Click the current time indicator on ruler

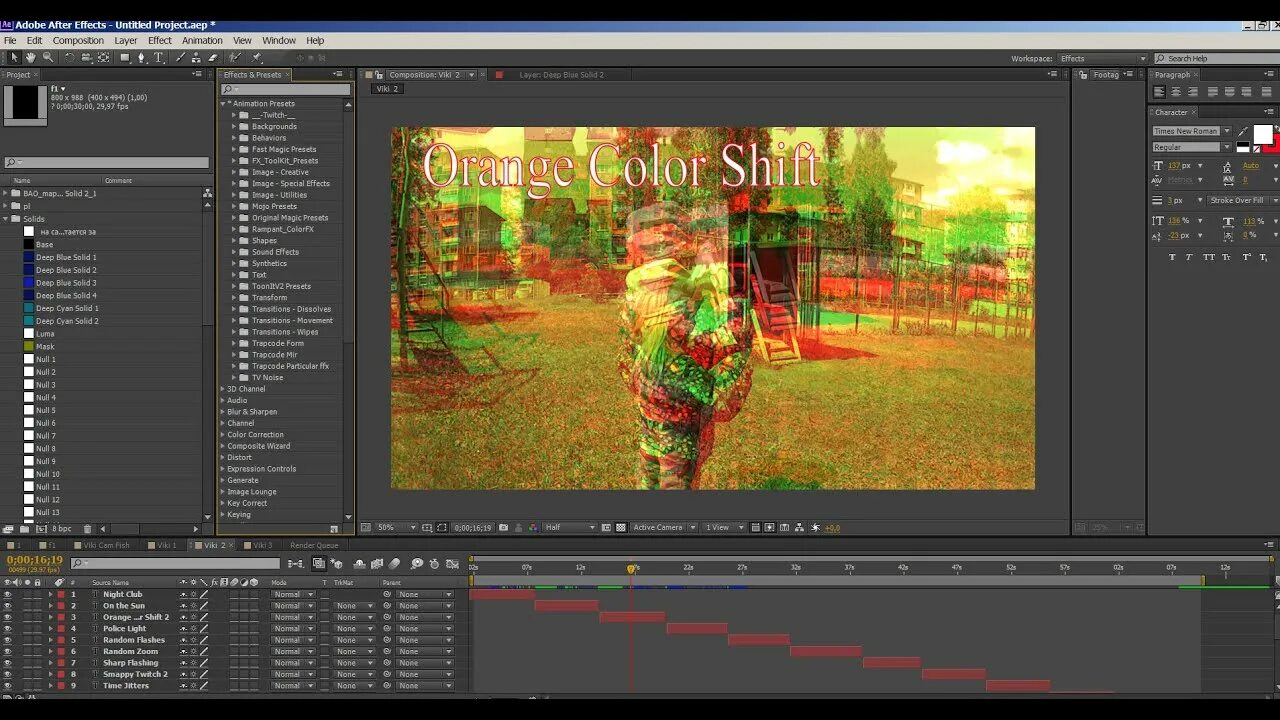click(631, 568)
